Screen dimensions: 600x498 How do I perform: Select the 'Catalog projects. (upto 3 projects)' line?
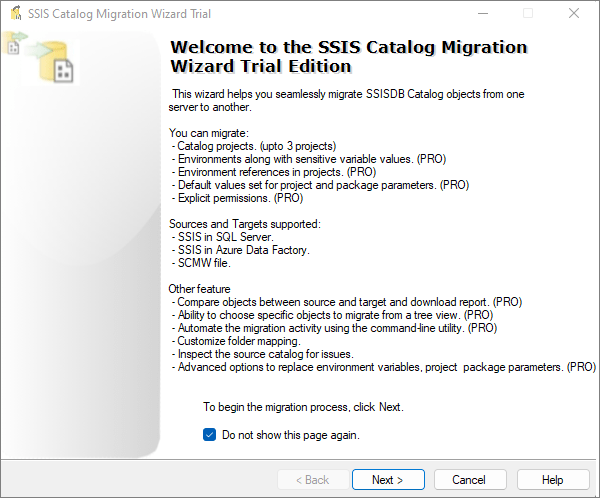(254, 146)
